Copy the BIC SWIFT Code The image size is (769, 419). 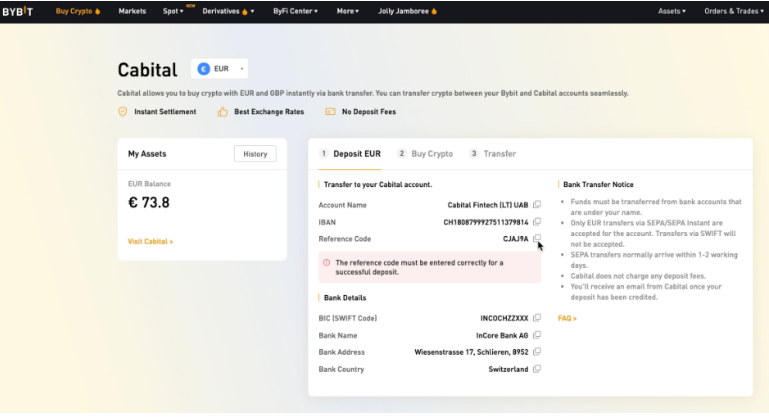pos(537,318)
